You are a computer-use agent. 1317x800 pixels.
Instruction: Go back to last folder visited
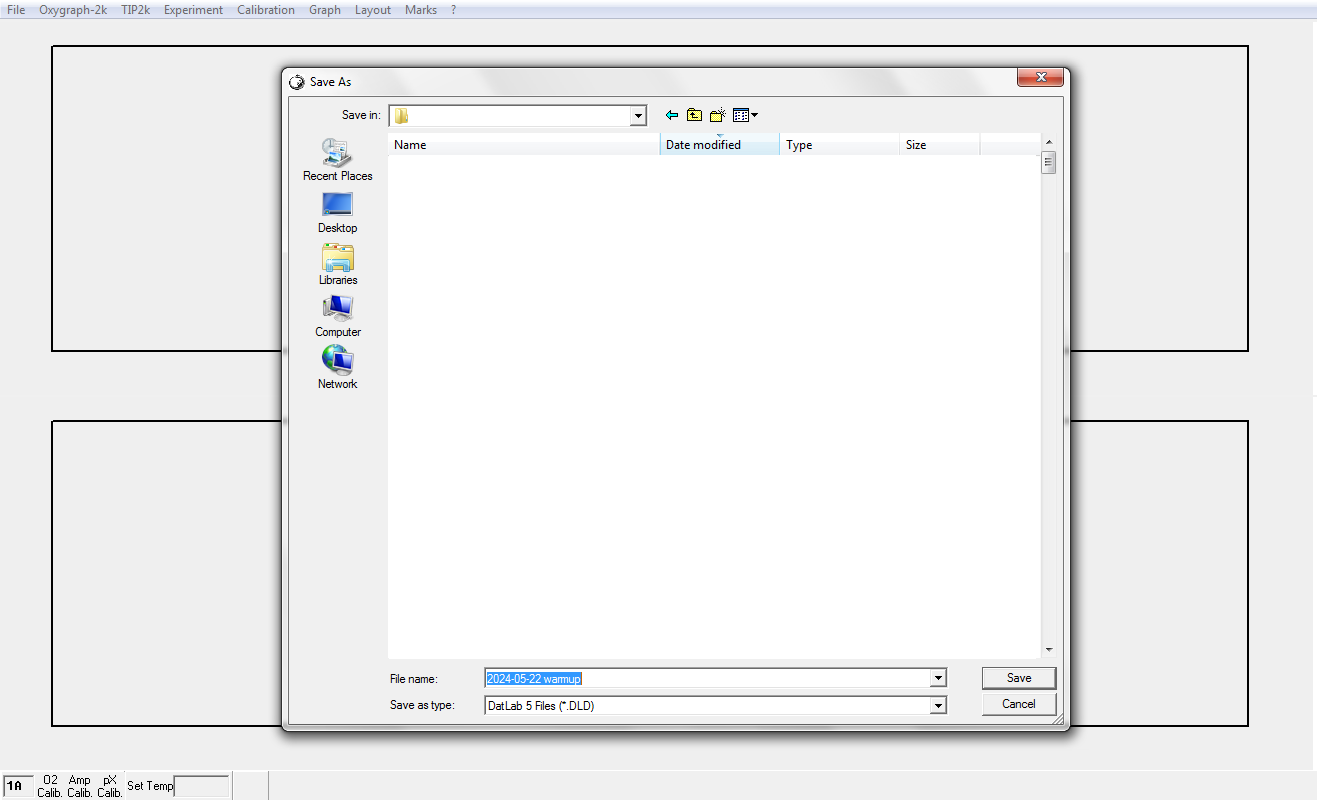(672, 115)
